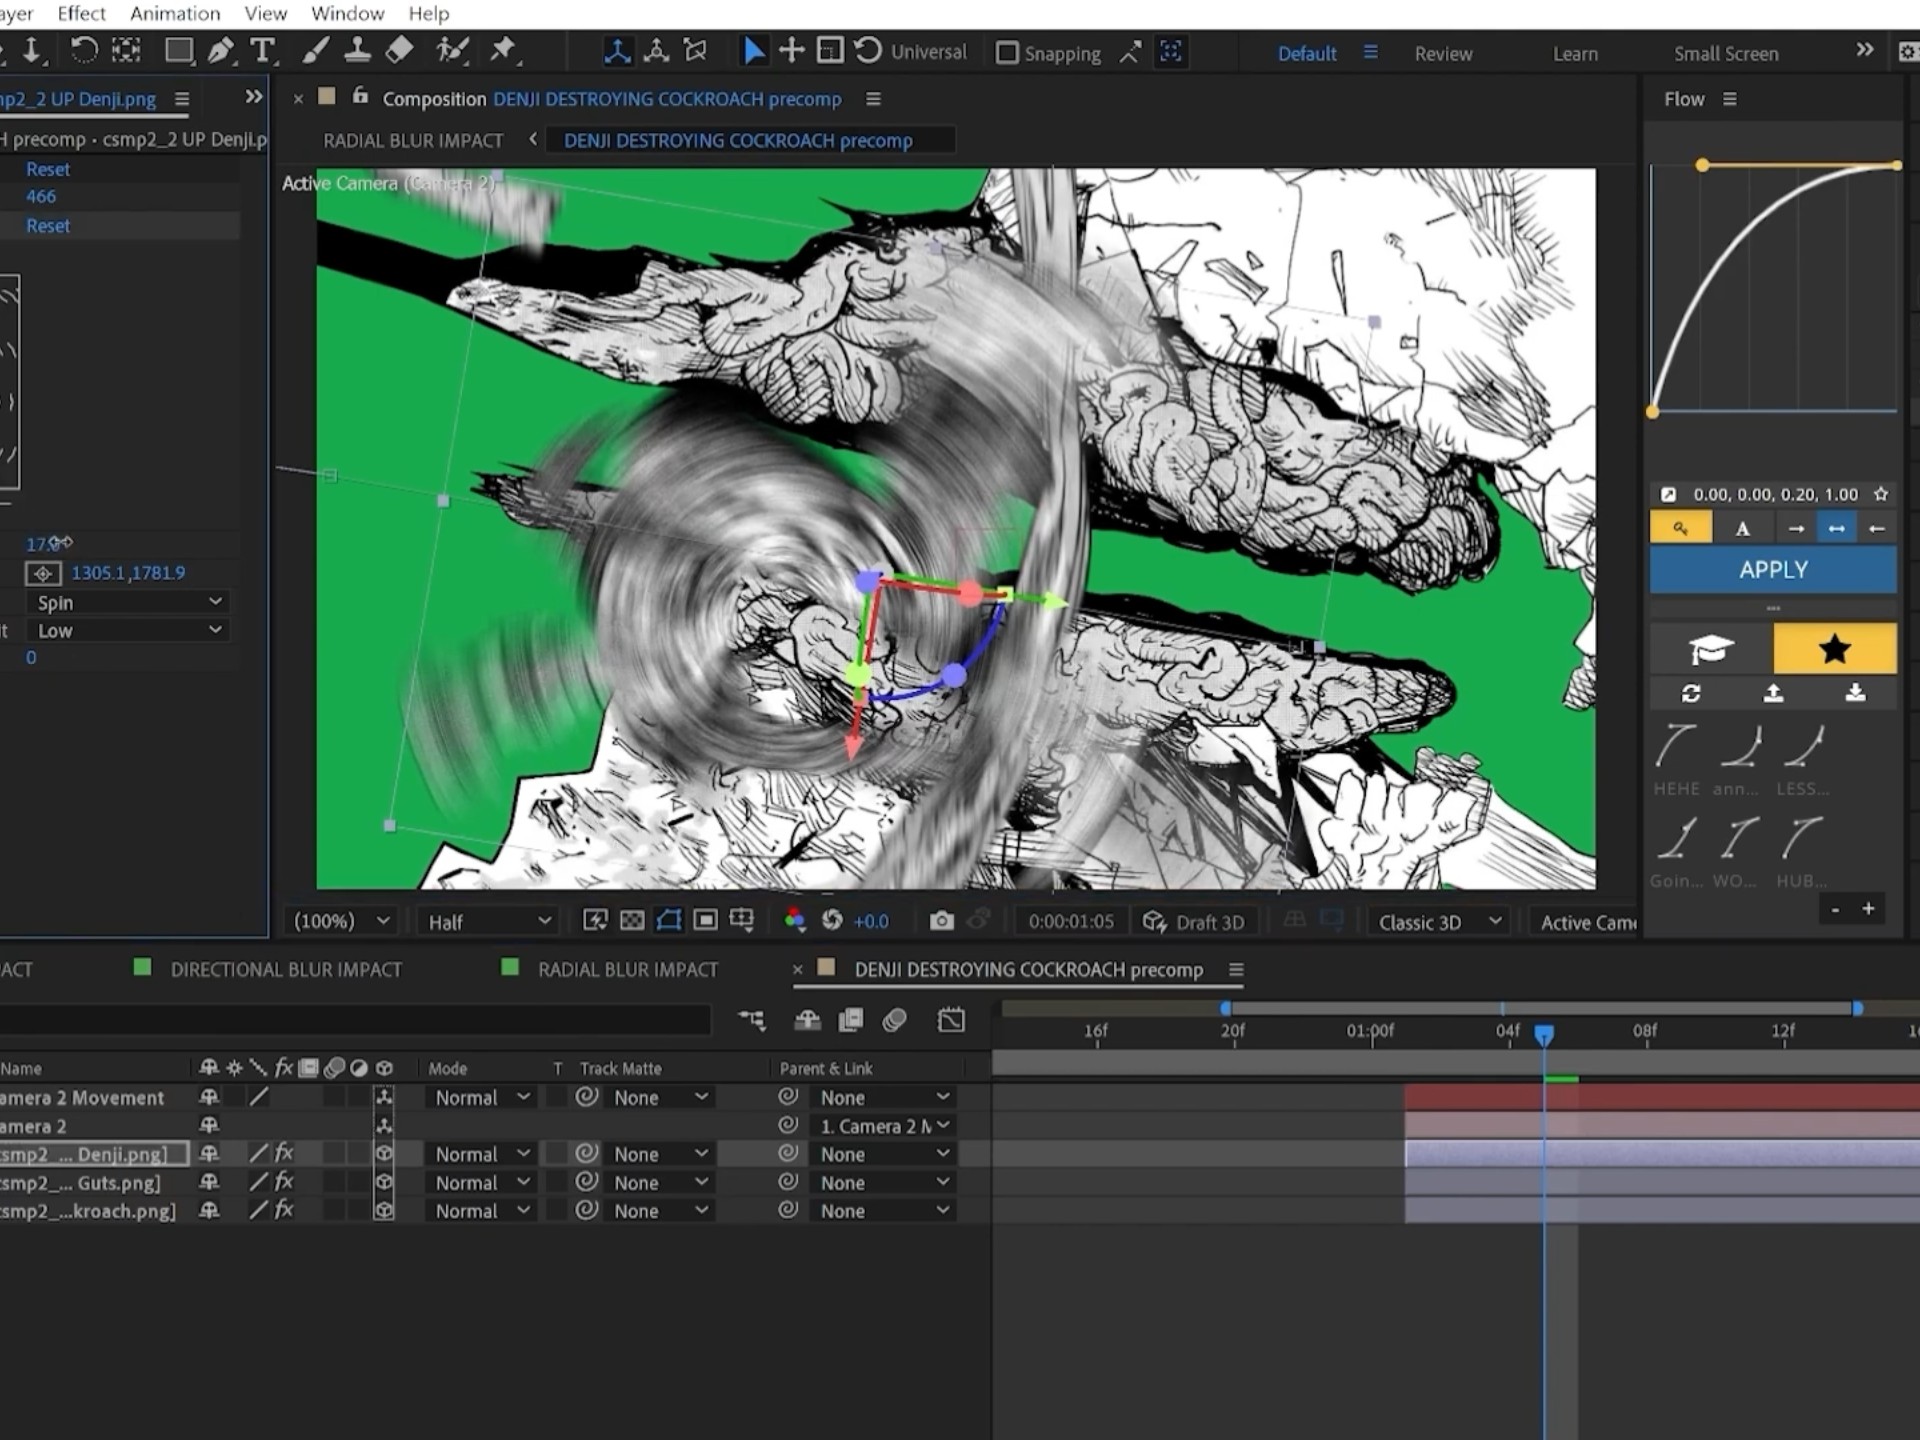The image size is (1920, 1440).
Task: Reset exposure icon in viewer
Action: pos(832,921)
